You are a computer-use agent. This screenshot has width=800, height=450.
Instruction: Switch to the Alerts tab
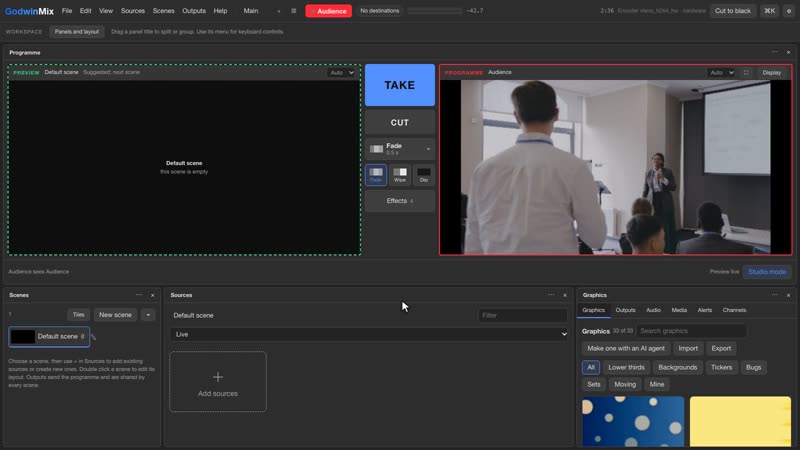[705, 310]
